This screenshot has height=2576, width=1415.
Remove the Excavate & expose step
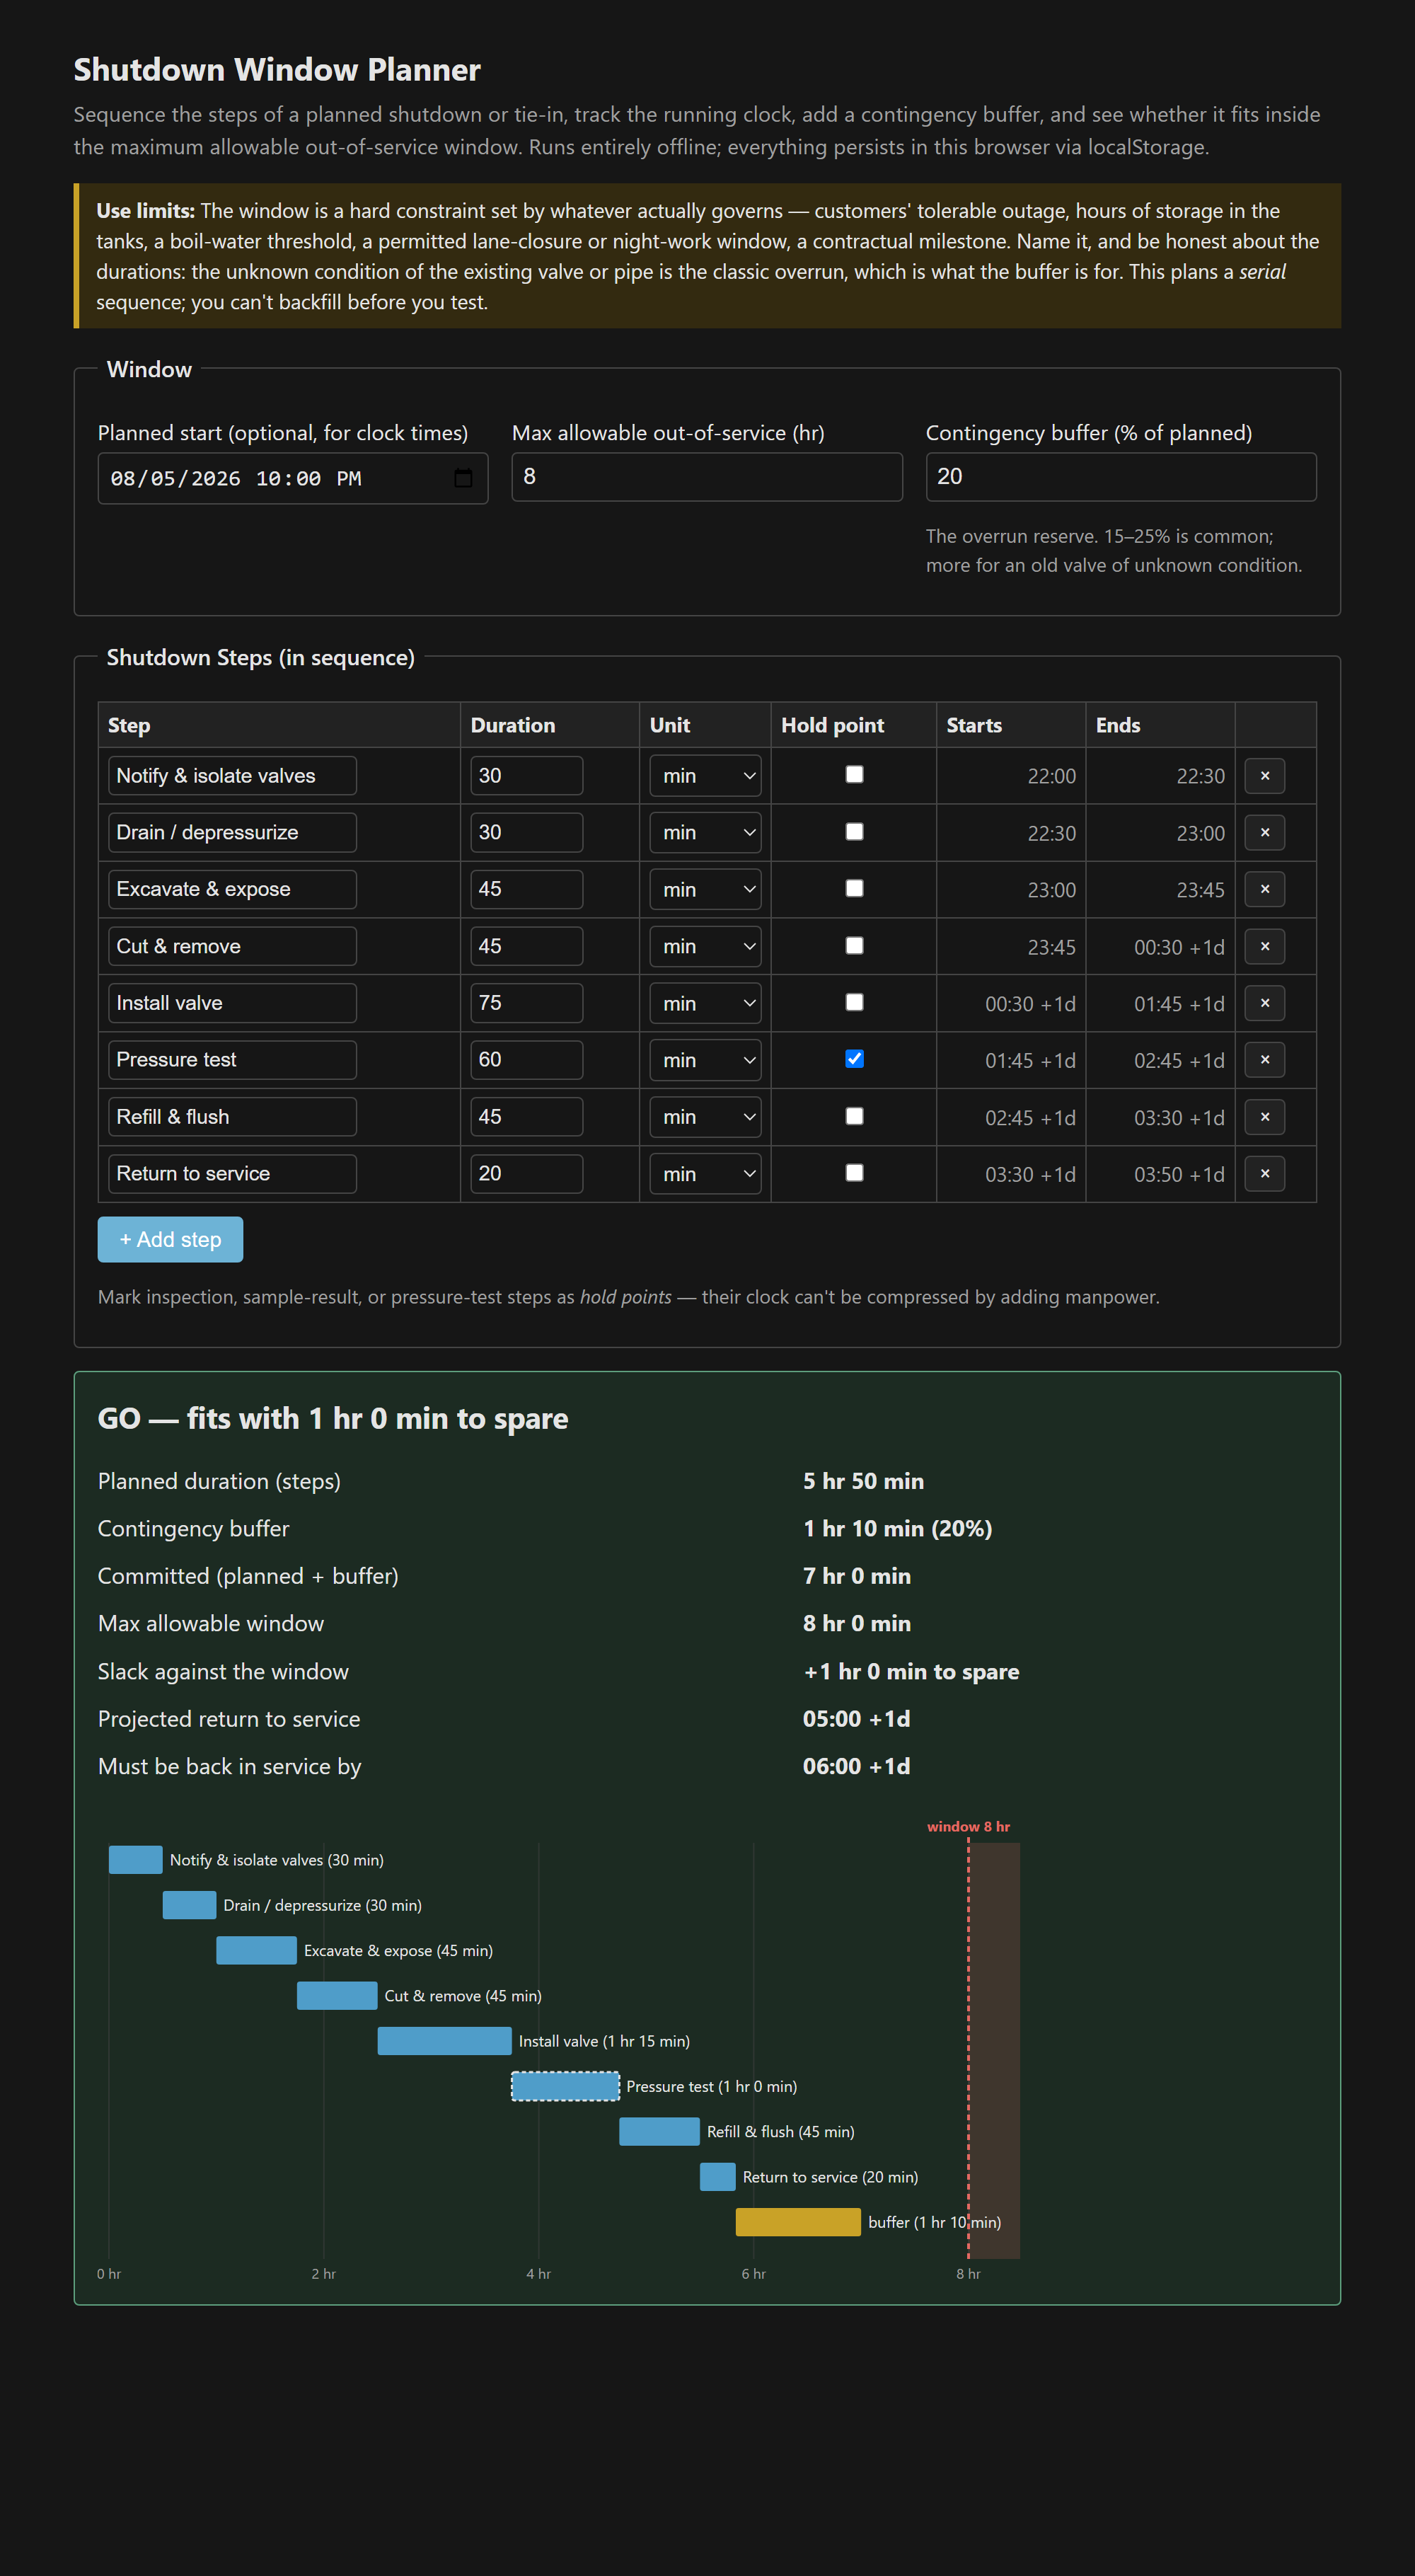click(1264, 889)
